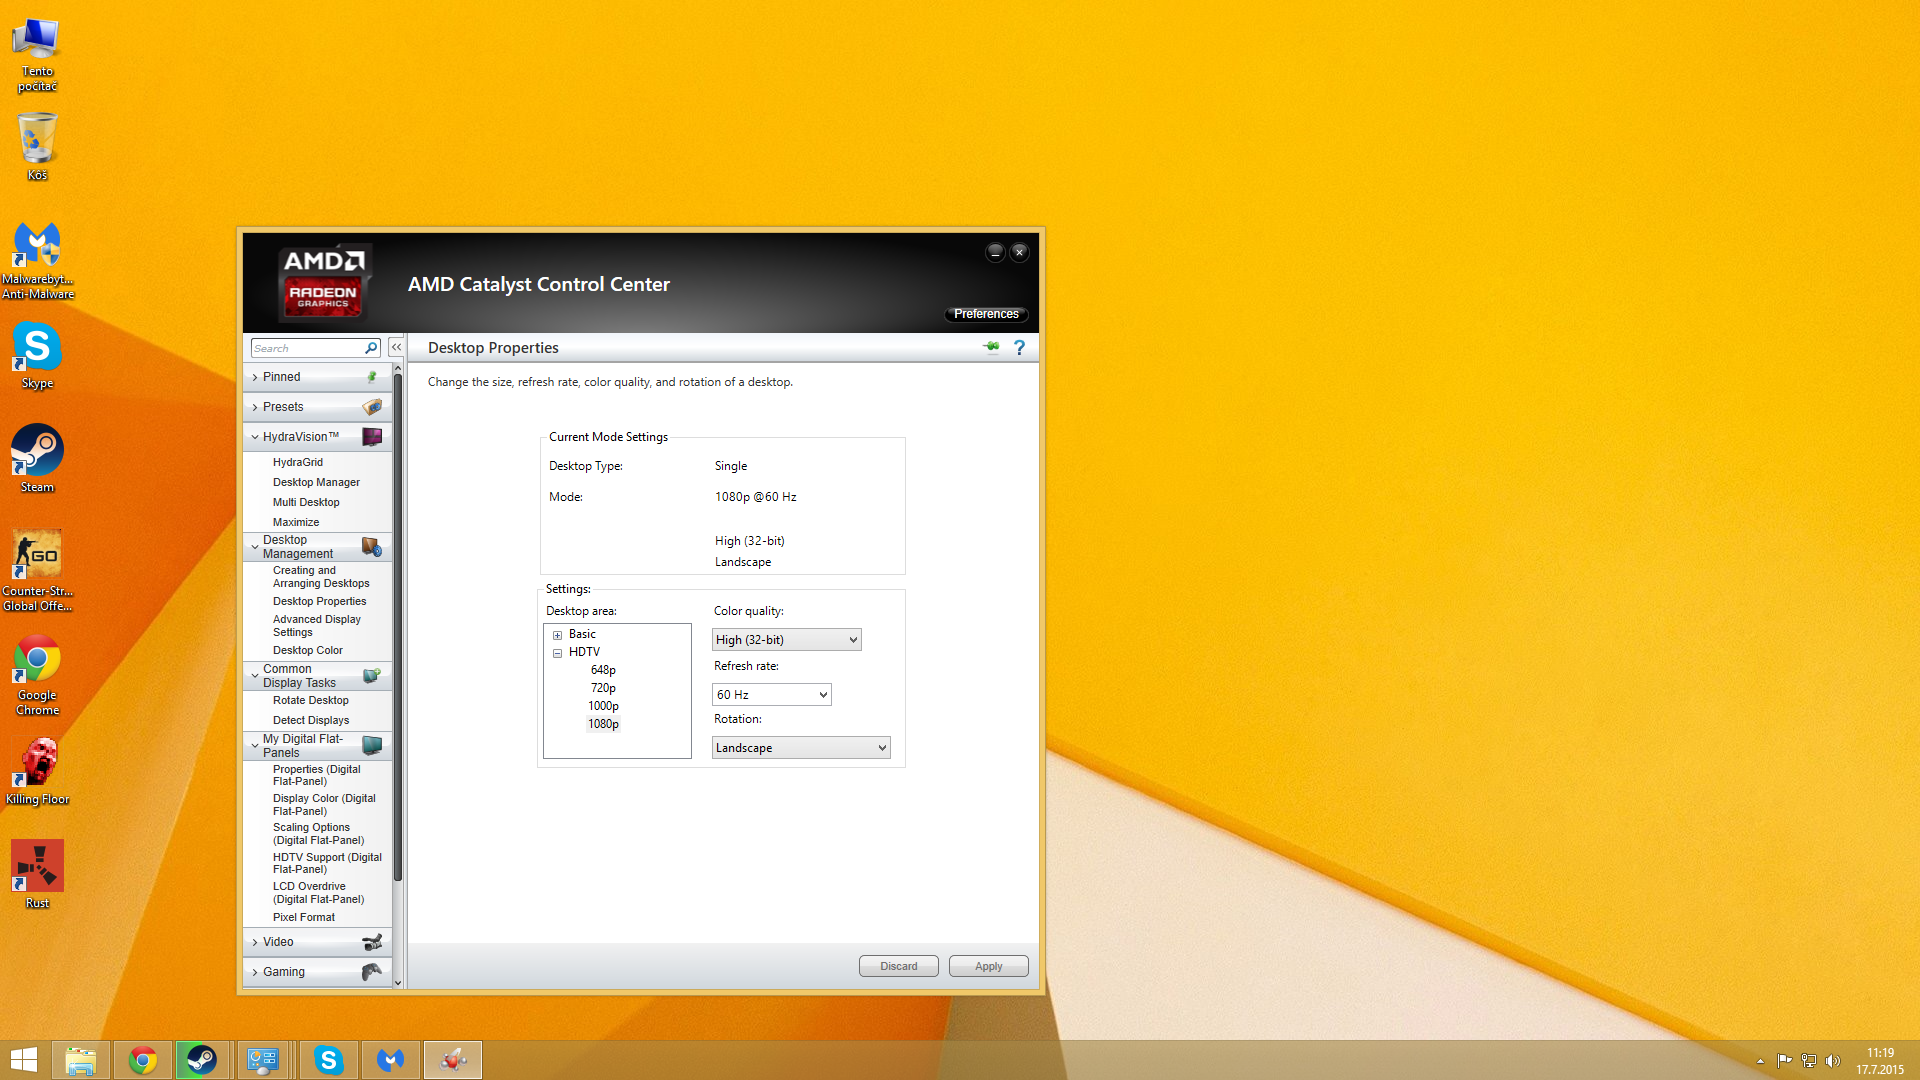This screenshot has width=1920, height=1080.
Task: Collapse sidebar with double-arrow icon
Action: click(397, 347)
